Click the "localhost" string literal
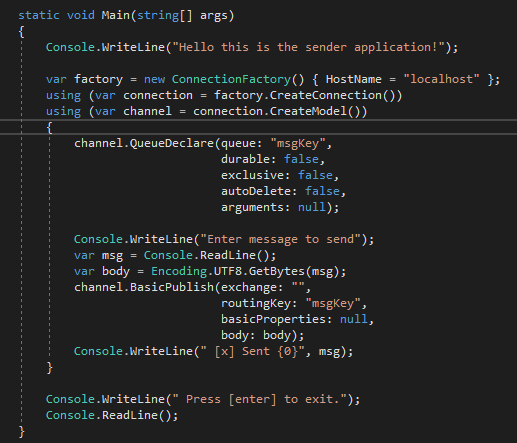This screenshot has width=517, height=443. (x=441, y=79)
